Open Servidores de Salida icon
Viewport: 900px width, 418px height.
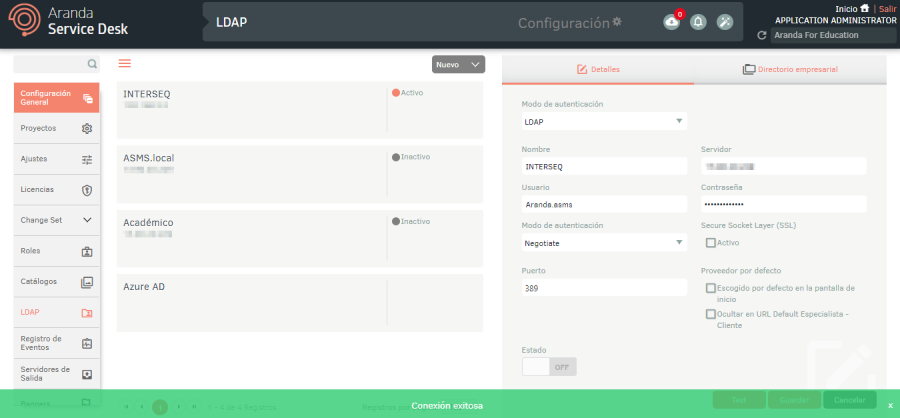[x=87, y=374]
